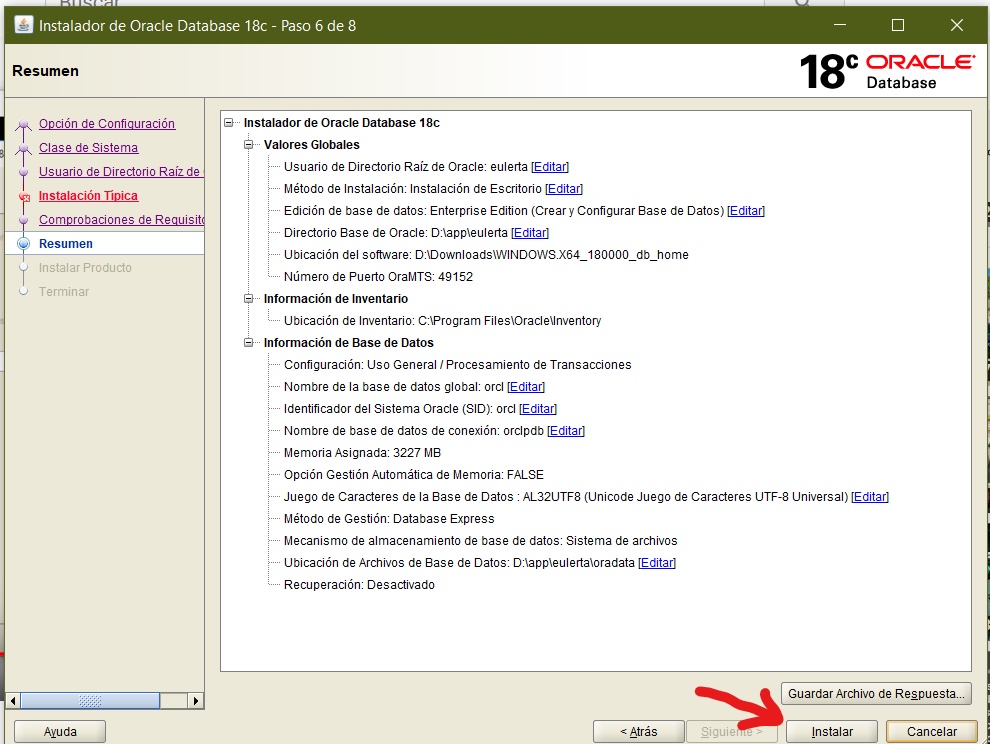990x744 pixels.
Task: Collapse the Información de Base de Datos section
Action: pyautogui.click(x=250, y=343)
